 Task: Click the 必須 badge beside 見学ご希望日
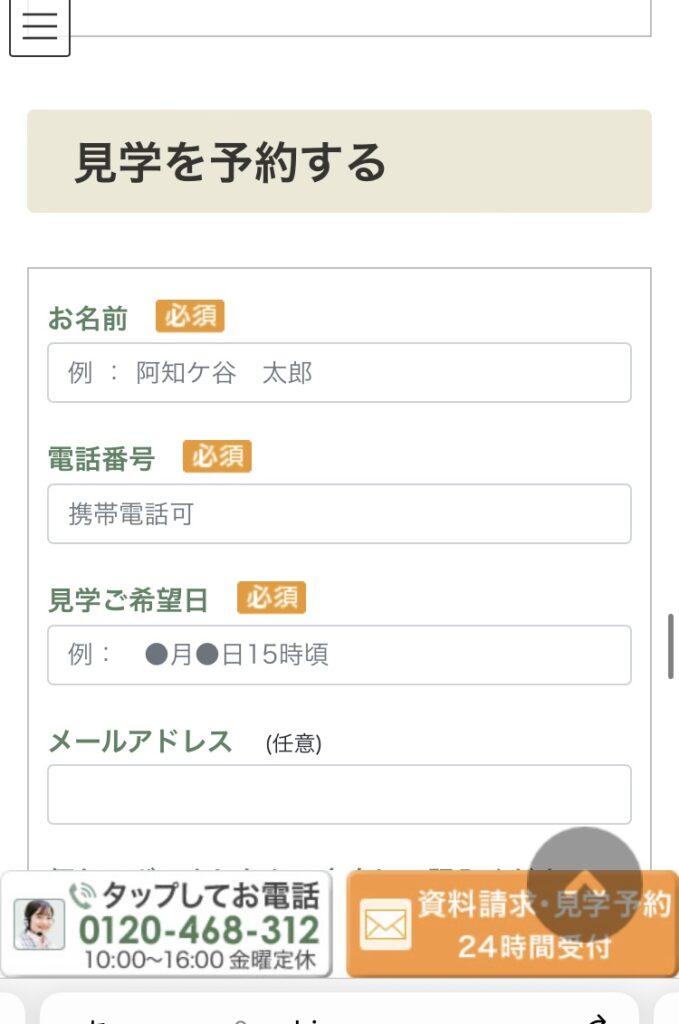click(x=272, y=598)
